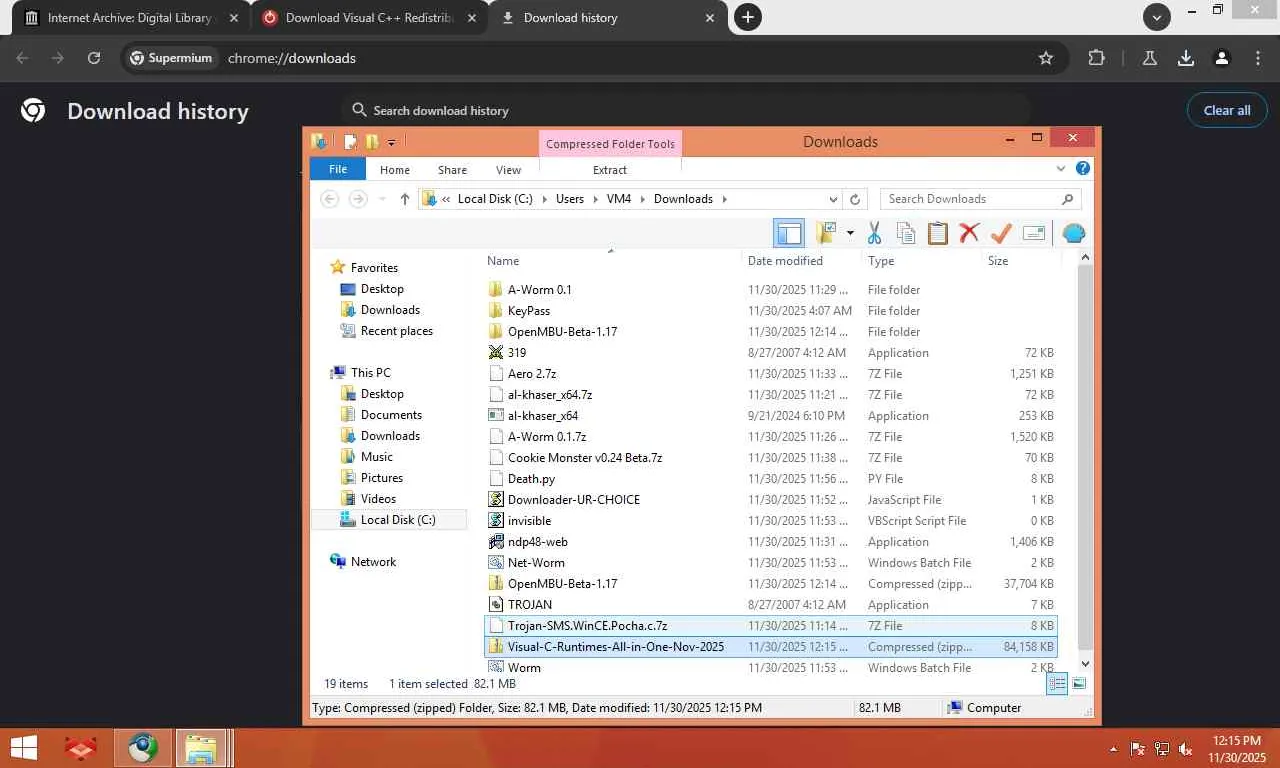Click the Copy icon in Explorer toolbar

click(906, 233)
